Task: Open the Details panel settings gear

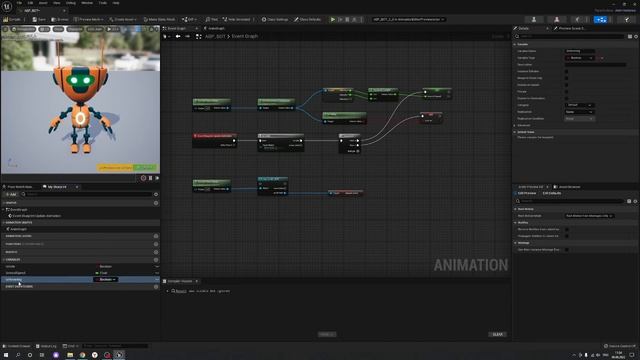Action: (x=636, y=36)
